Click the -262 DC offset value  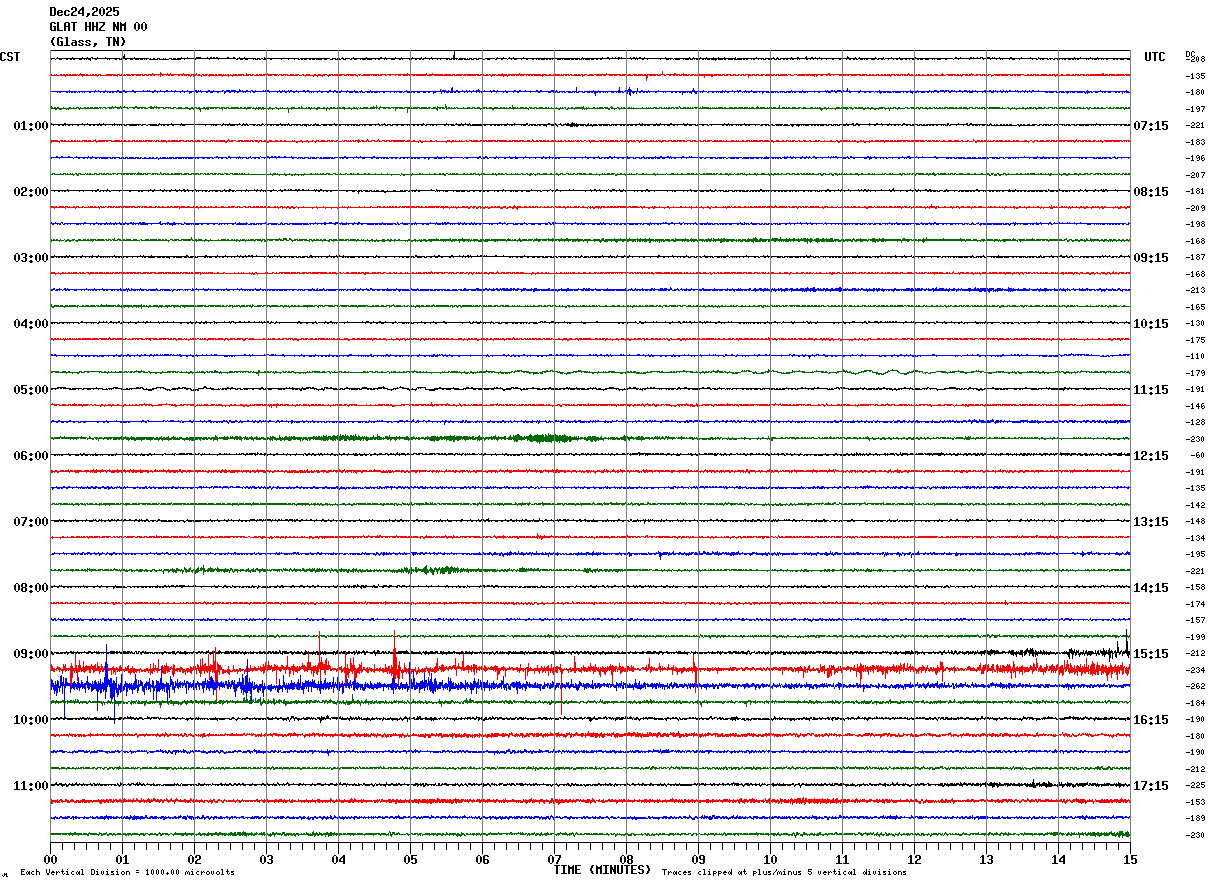pos(1196,687)
